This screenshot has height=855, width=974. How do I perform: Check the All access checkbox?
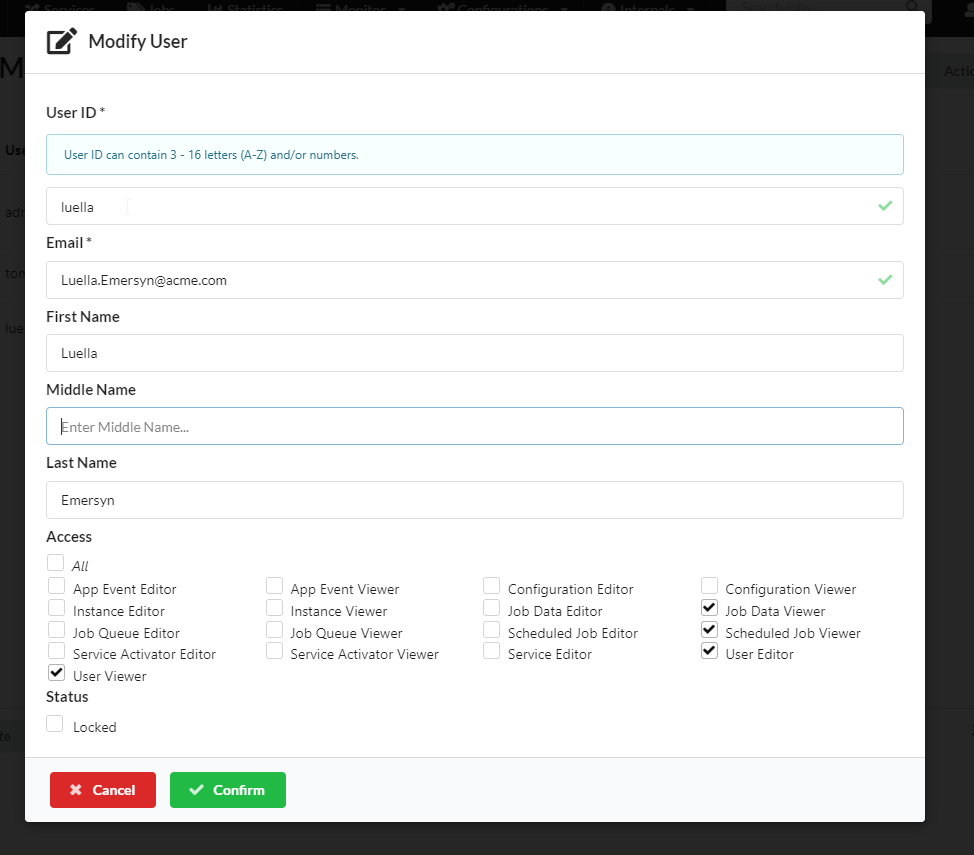pos(56,564)
